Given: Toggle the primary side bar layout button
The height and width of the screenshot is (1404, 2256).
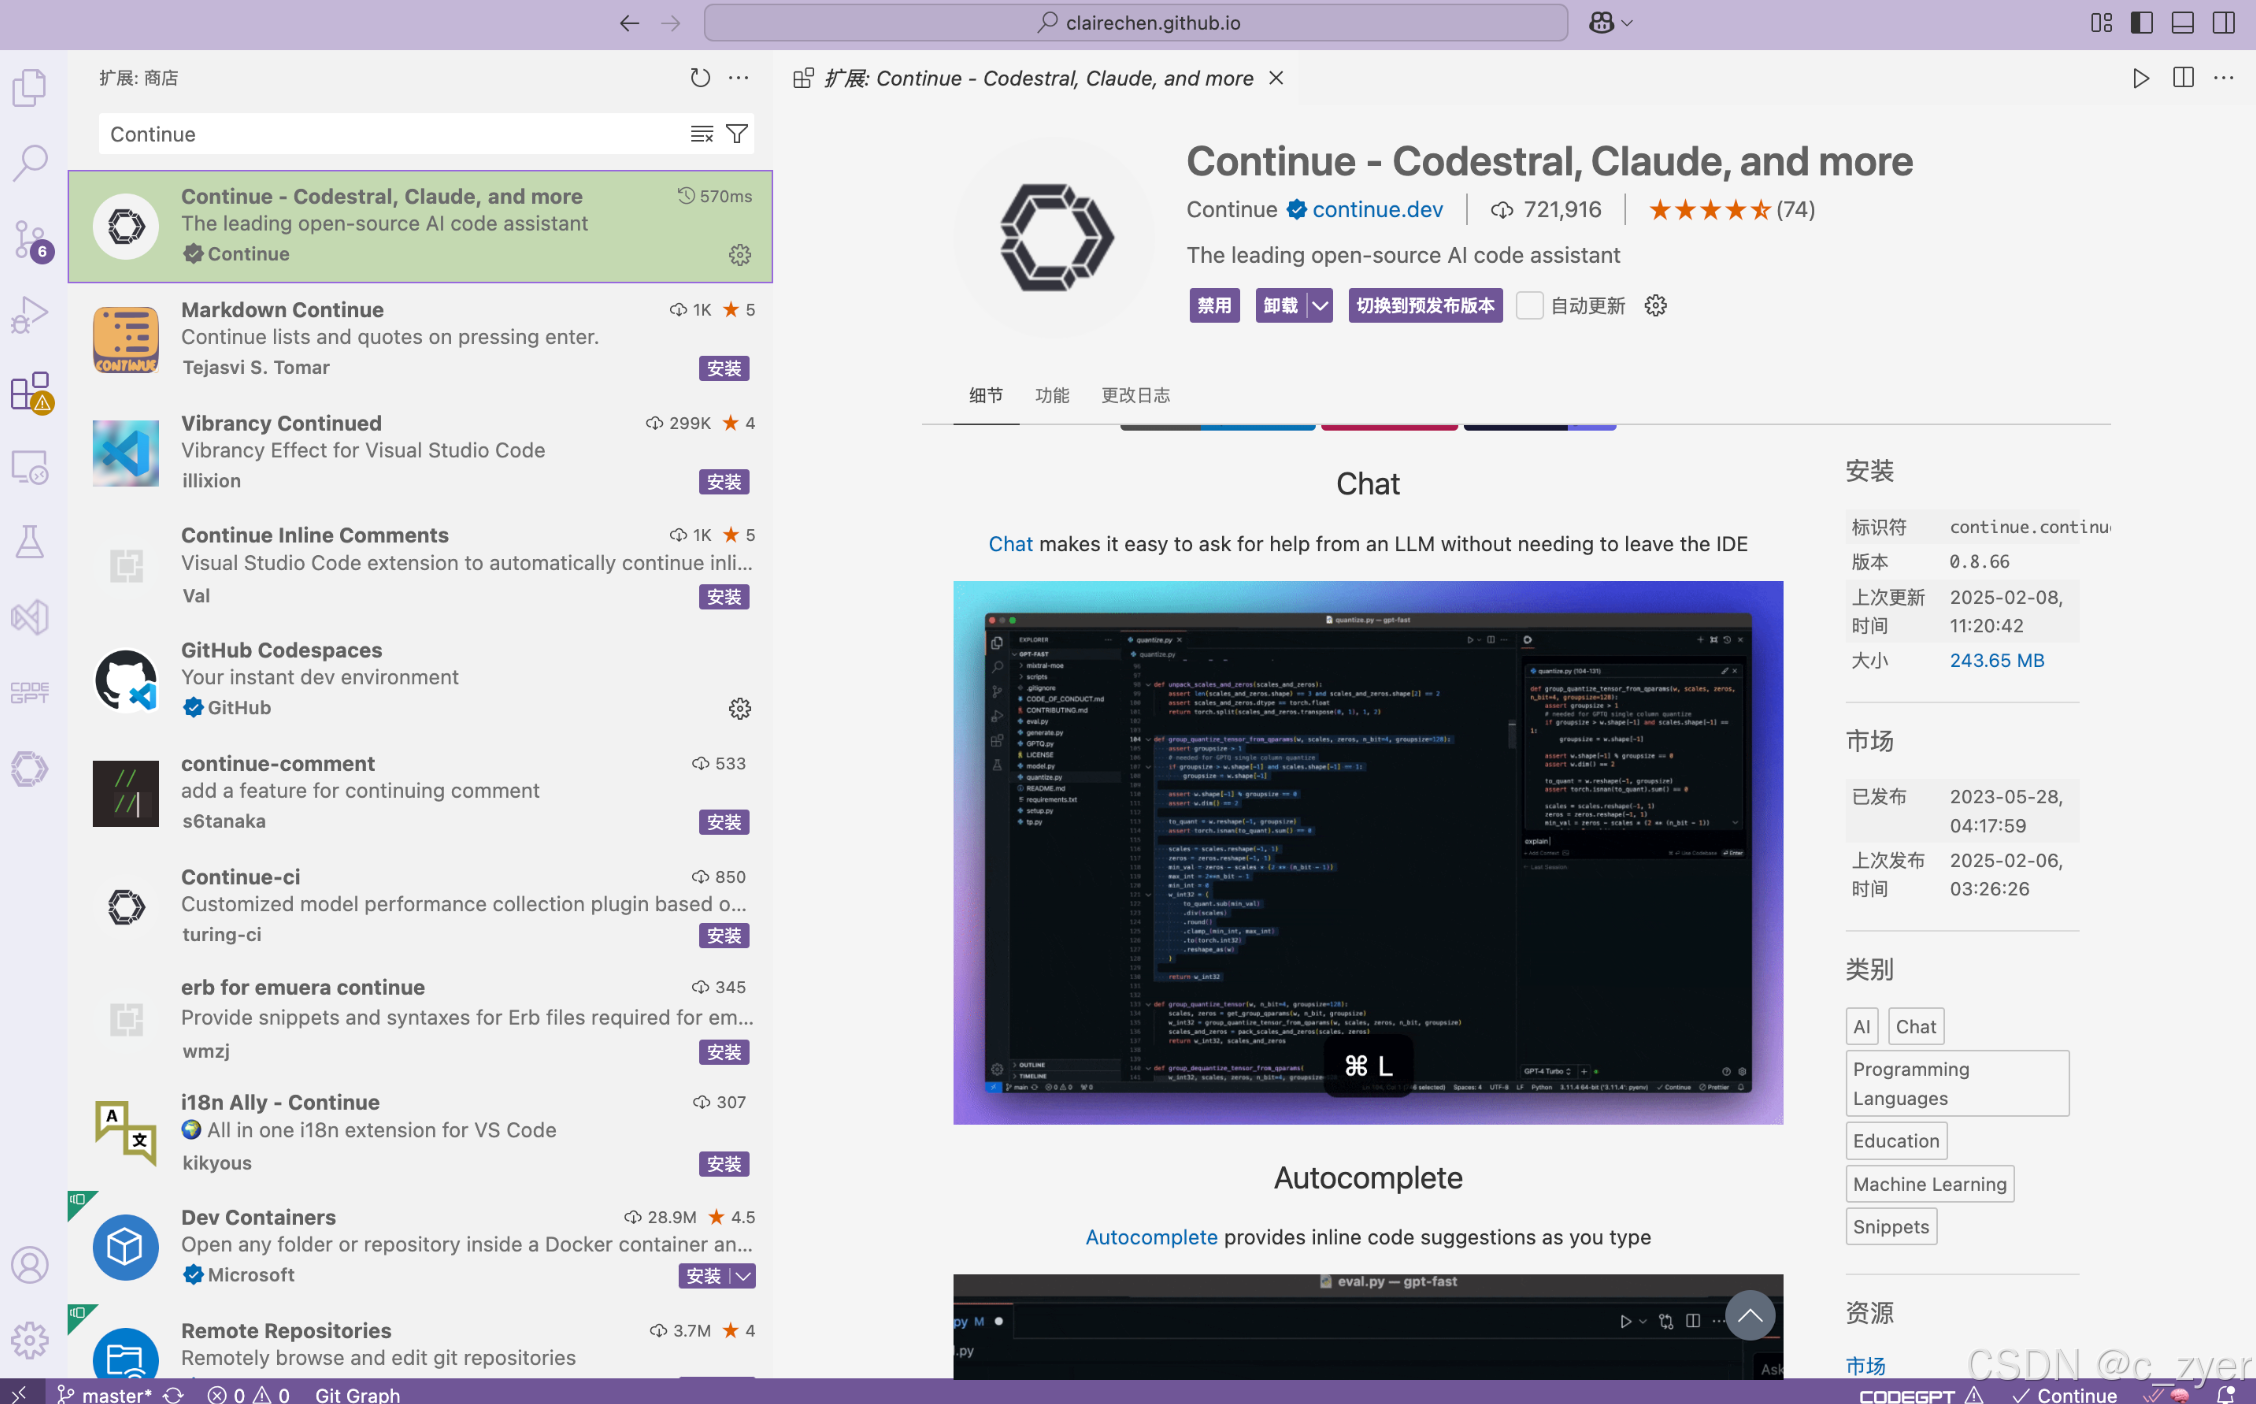Looking at the screenshot, I should tap(2141, 23).
